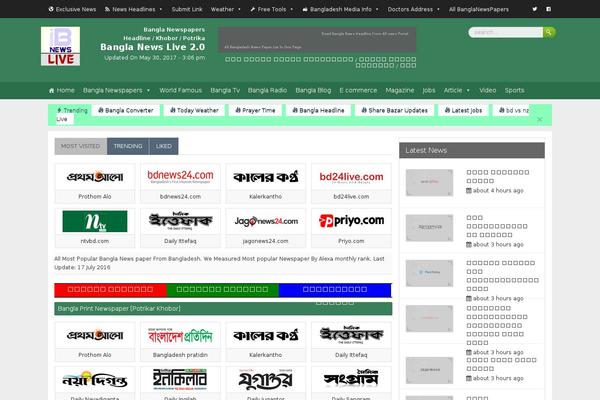The width and height of the screenshot is (600, 400).
Task: Open Daily Ittefaq logo in print newspaper section
Action: point(351,335)
